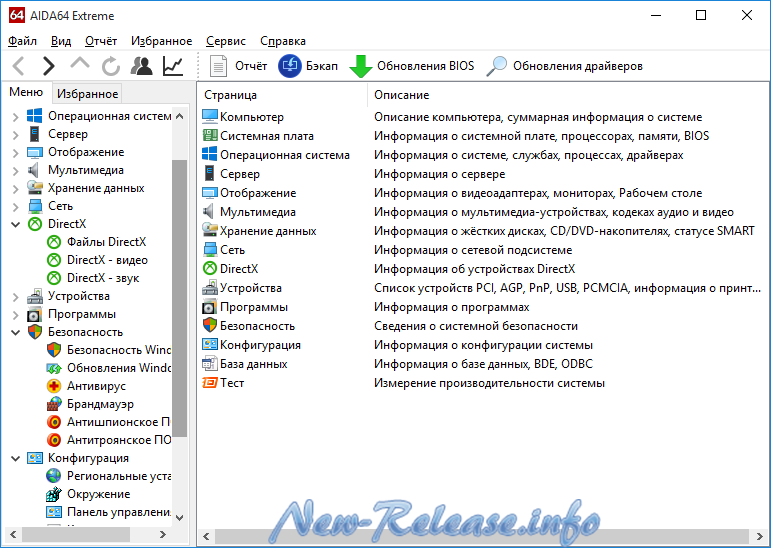771x548 pixels.
Task: Open the graph report icon
Action: point(173,66)
